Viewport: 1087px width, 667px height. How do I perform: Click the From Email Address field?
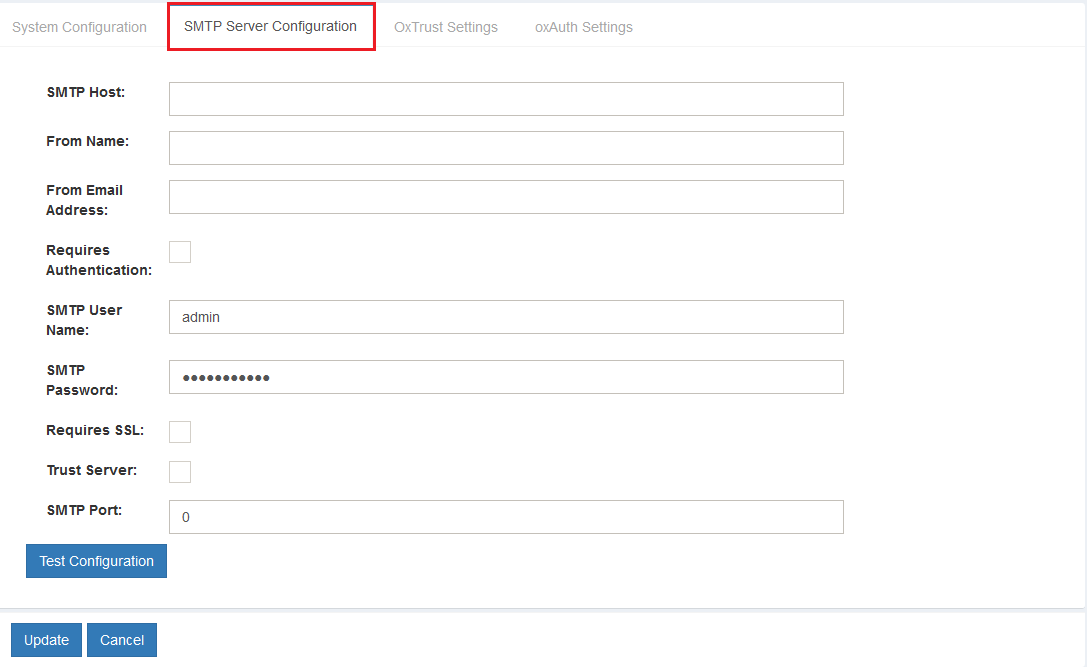coord(505,197)
